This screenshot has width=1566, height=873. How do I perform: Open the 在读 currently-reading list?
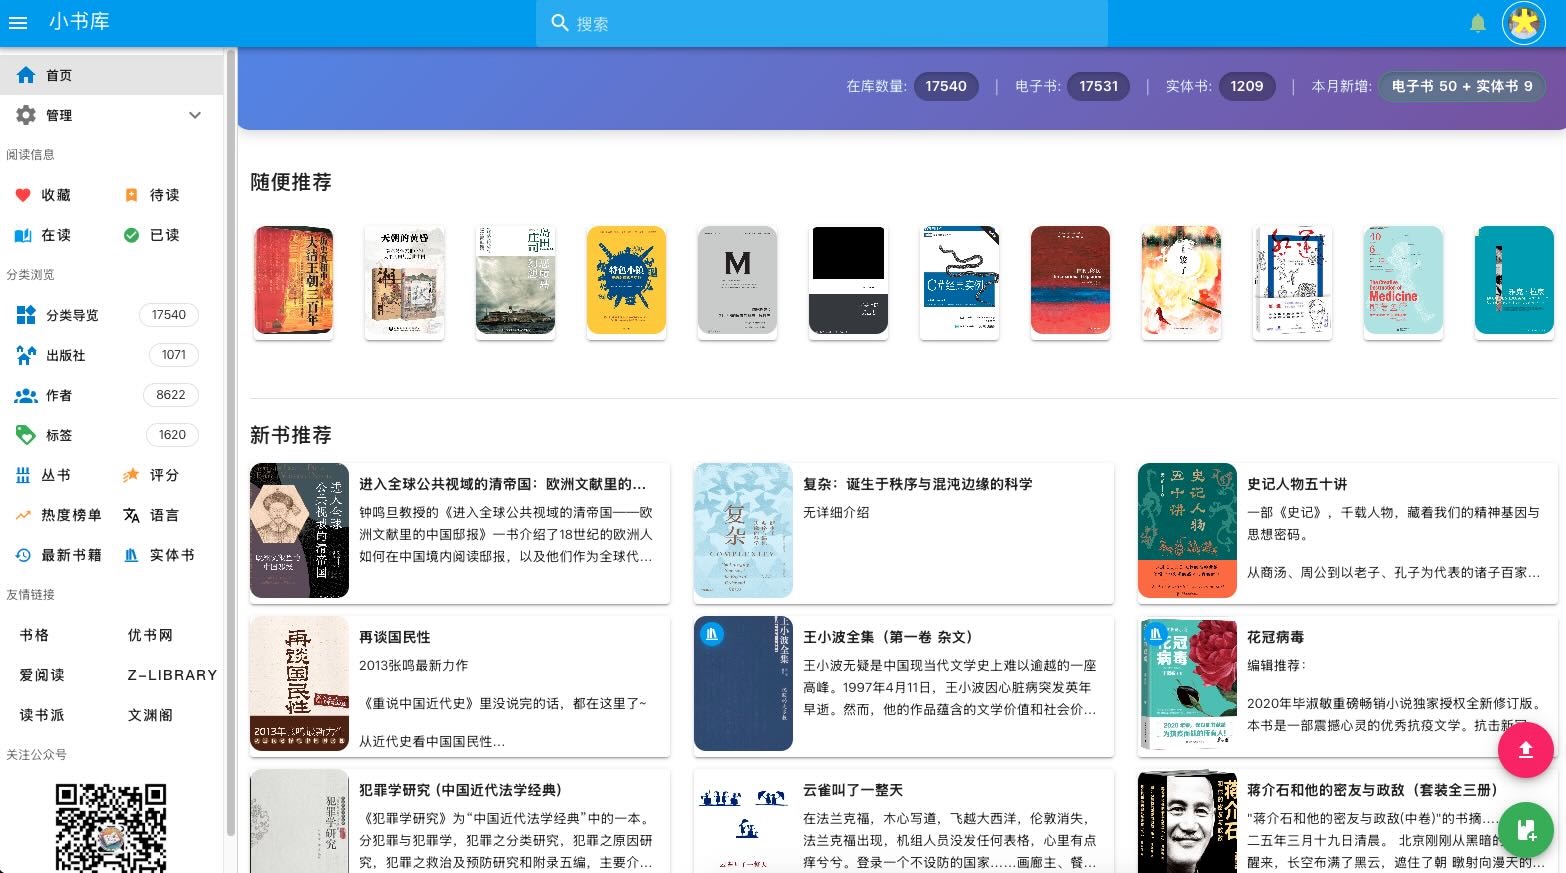click(x=56, y=235)
